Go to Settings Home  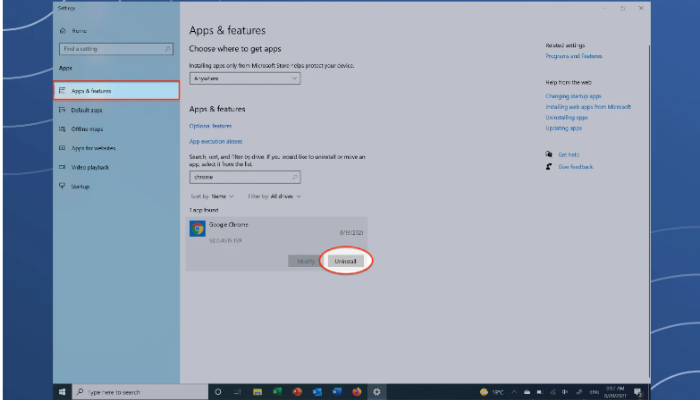click(79, 31)
